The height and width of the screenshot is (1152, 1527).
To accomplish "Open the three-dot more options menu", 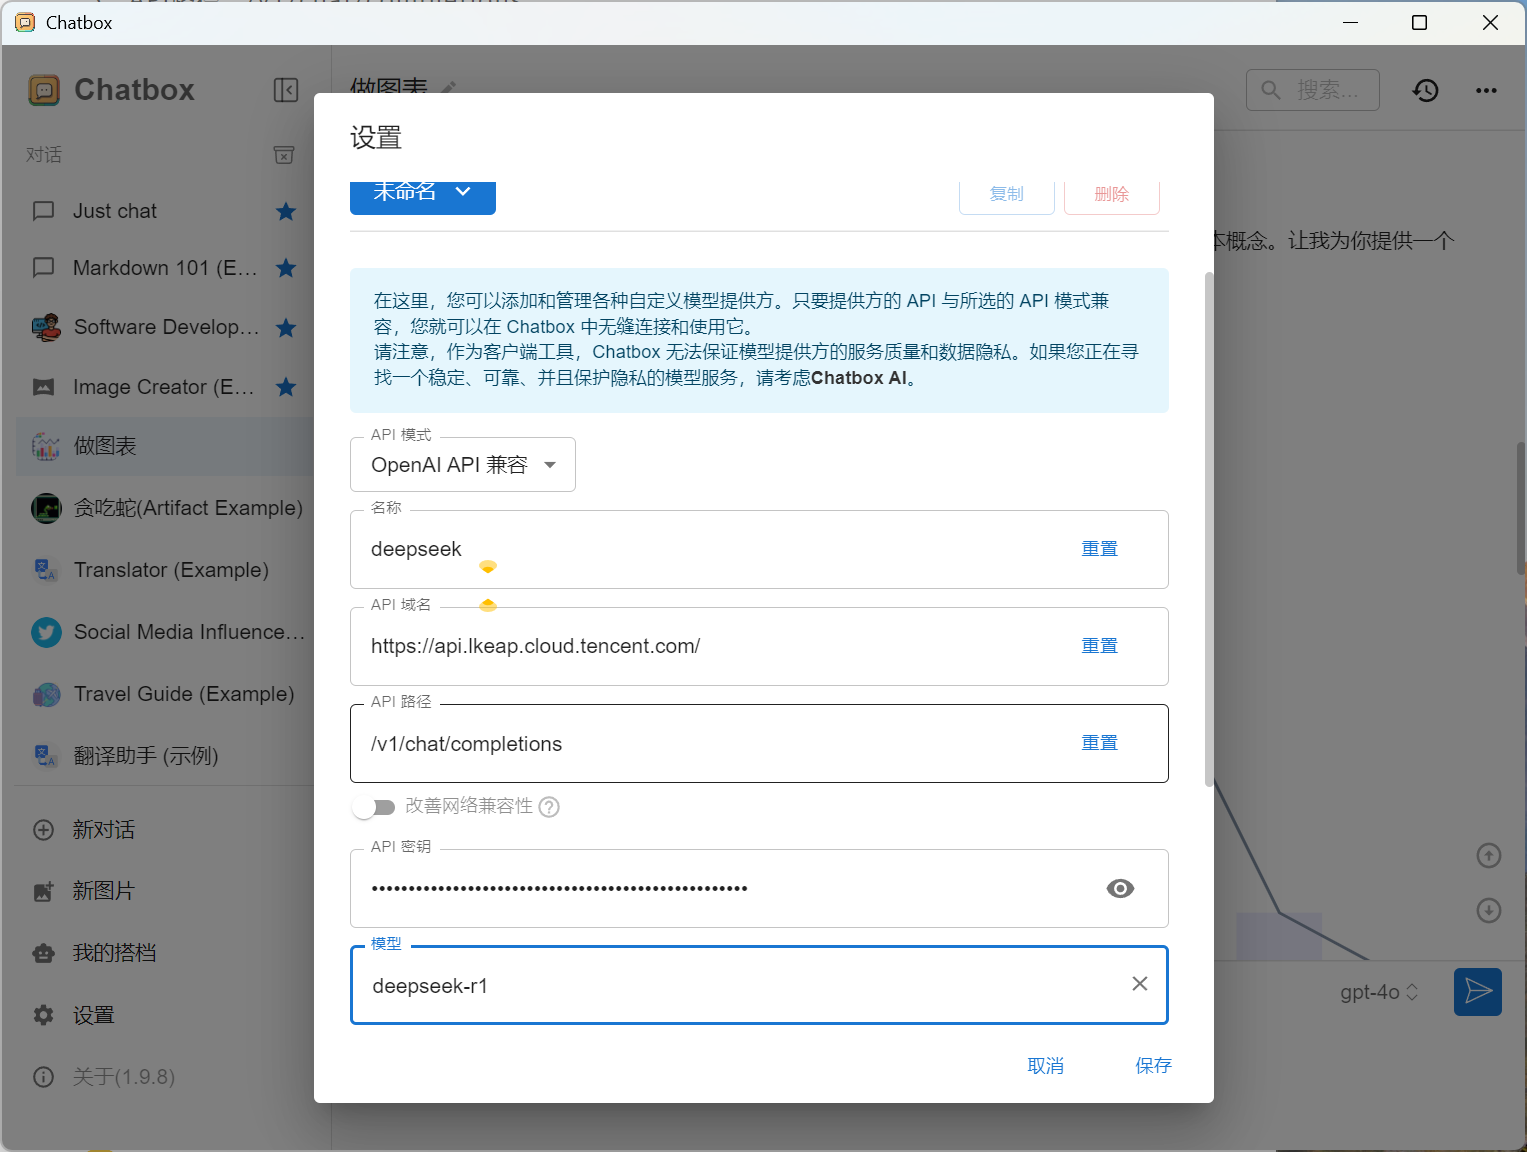I will pos(1487,90).
